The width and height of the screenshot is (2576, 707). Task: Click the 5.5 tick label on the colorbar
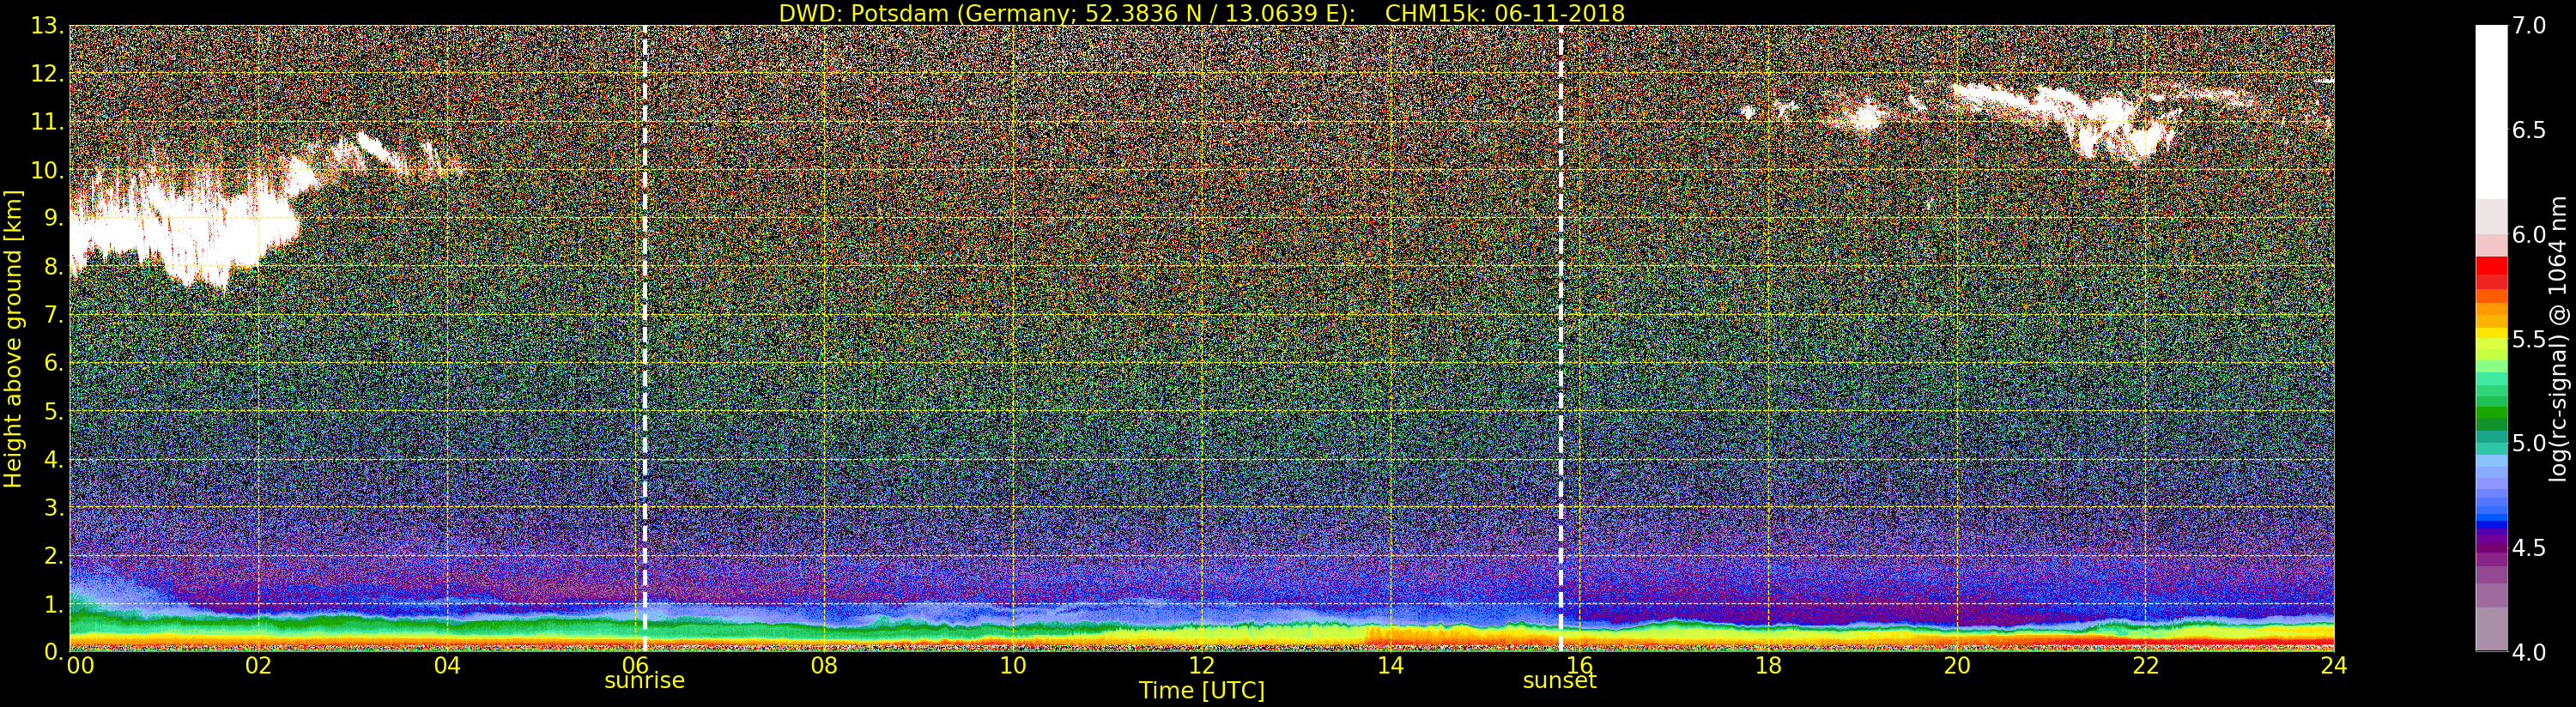coord(2529,339)
